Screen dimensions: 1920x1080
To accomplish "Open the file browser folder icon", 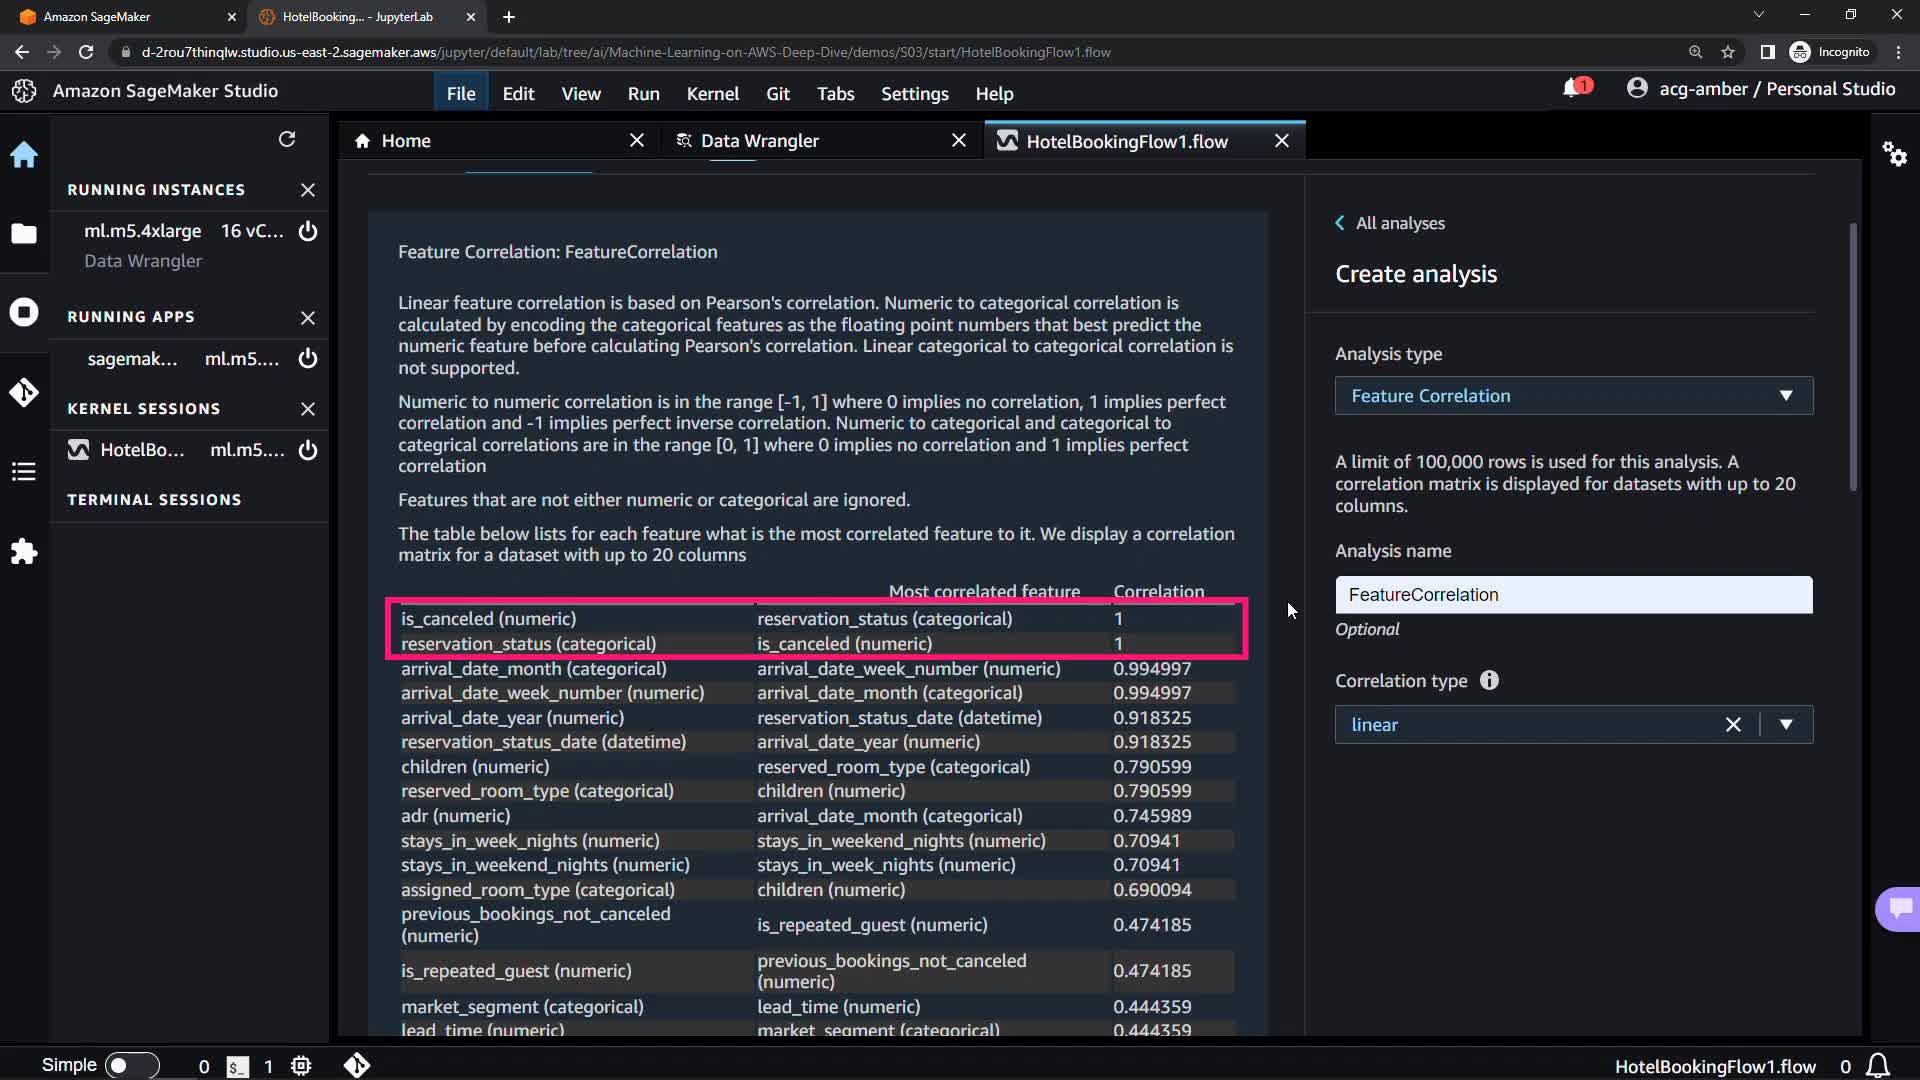I will 24,233.
